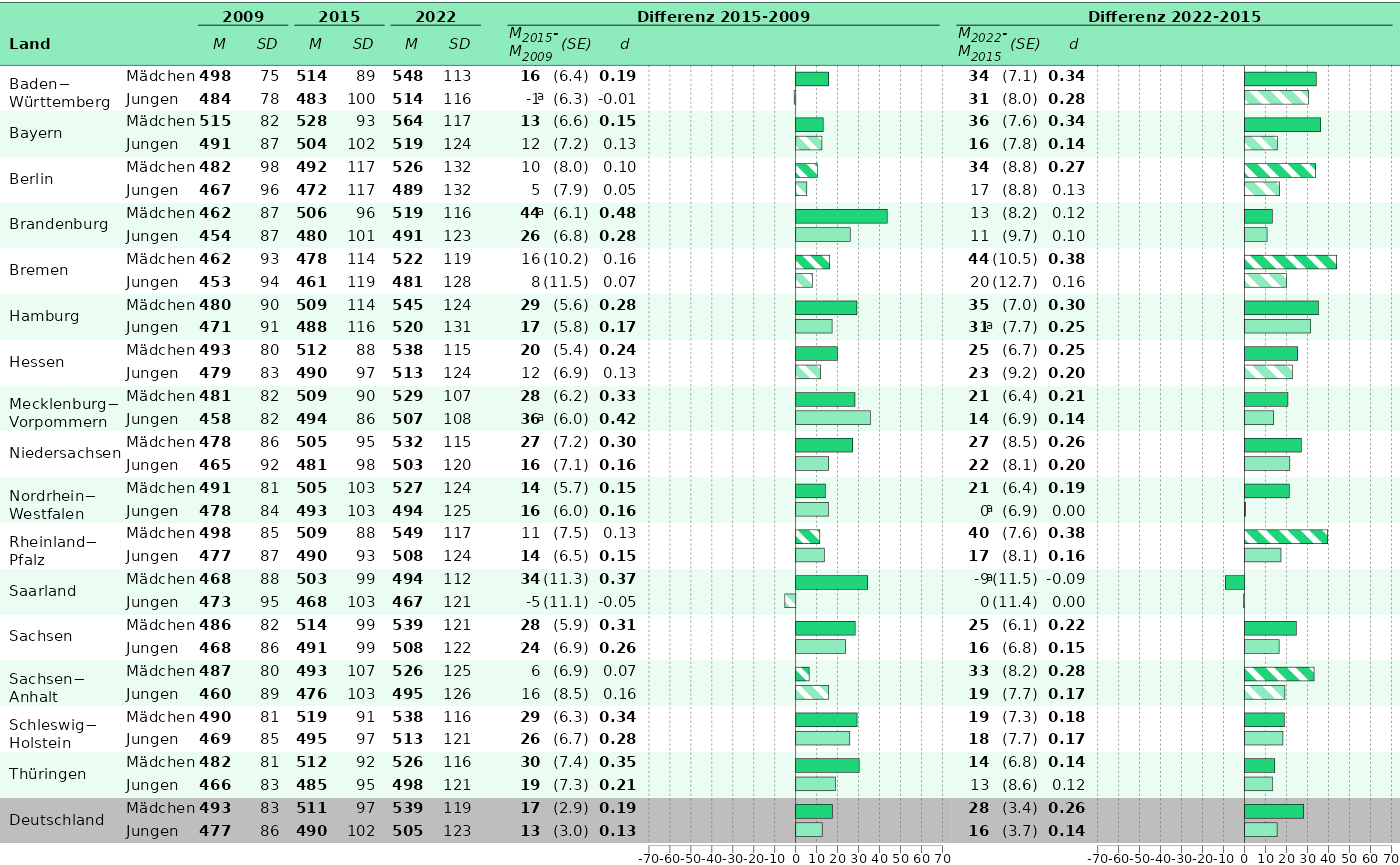Click Saarland Mädchen standard error (11.5)
This screenshot has width=1400, height=865.
1016,579
